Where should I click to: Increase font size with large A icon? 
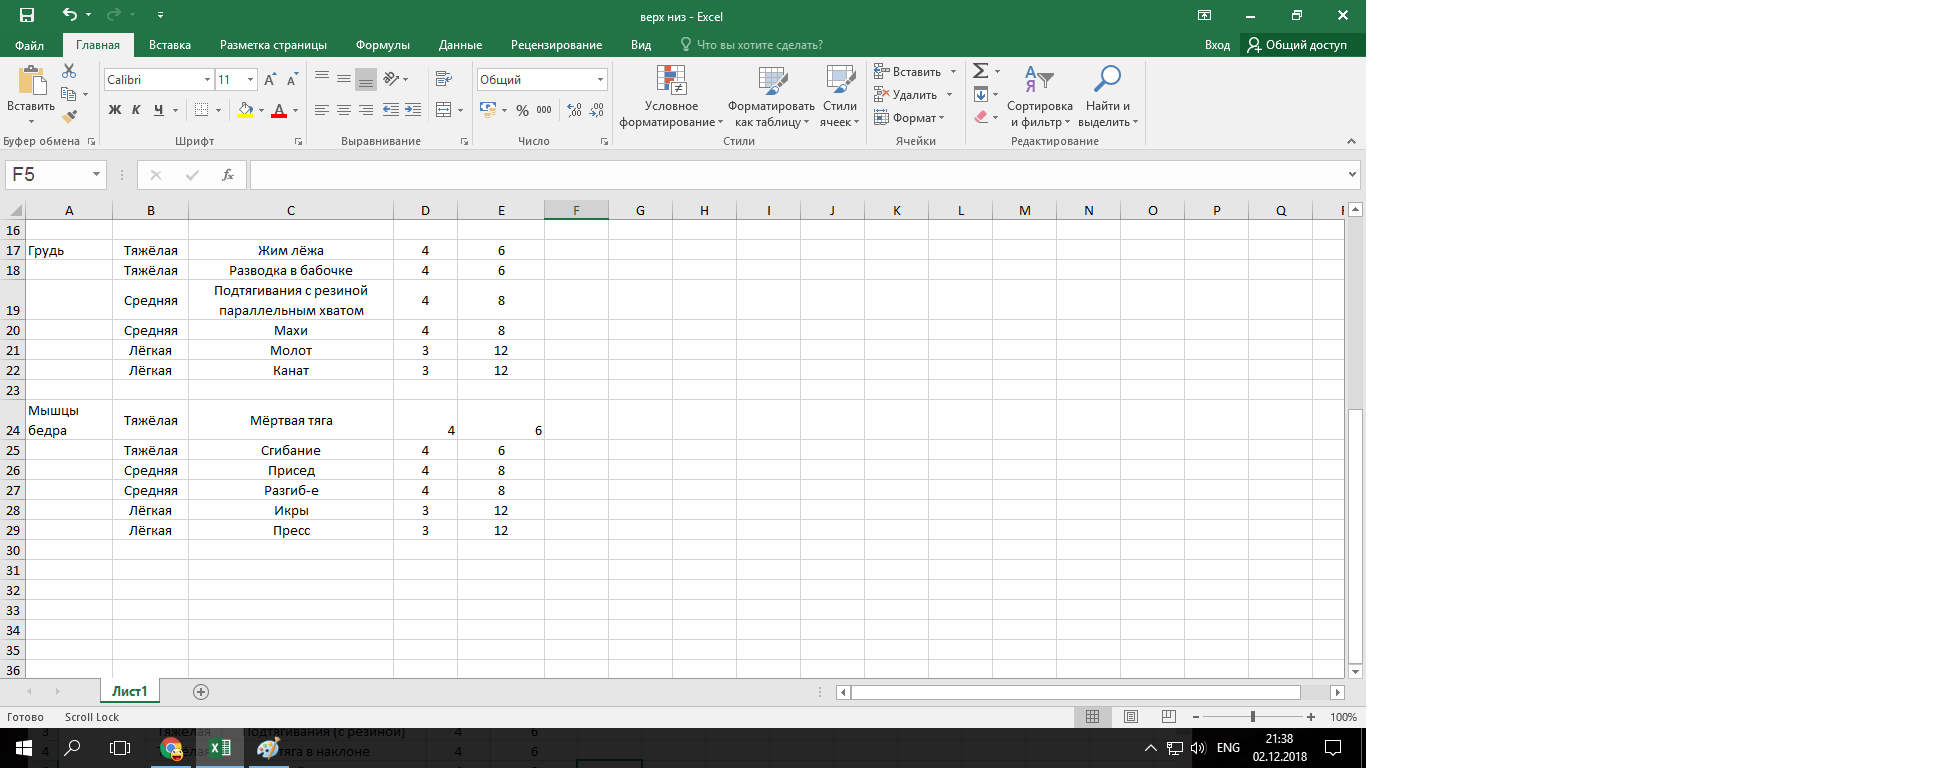coord(270,79)
